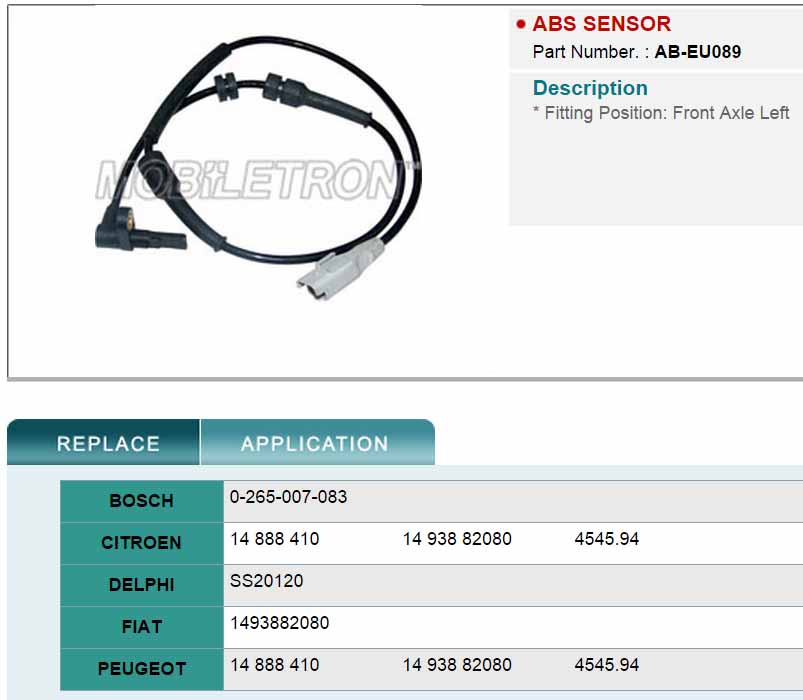The width and height of the screenshot is (803, 700).
Task: Select the CITROEN brand cell
Action: point(142,543)
